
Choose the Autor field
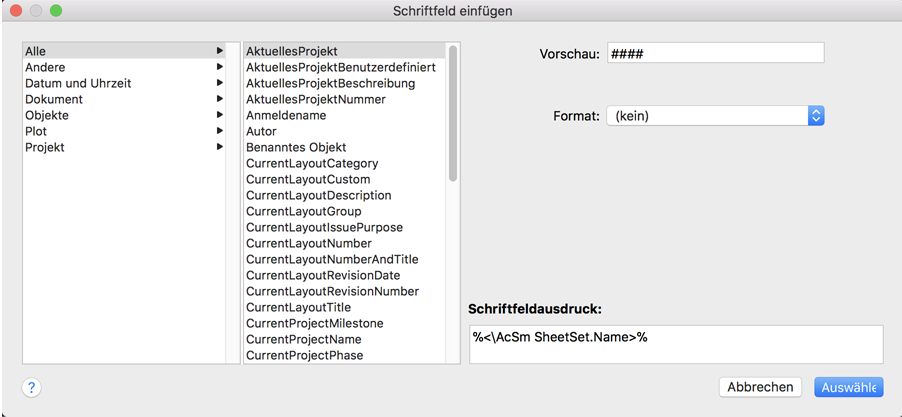tap(262, 131)
